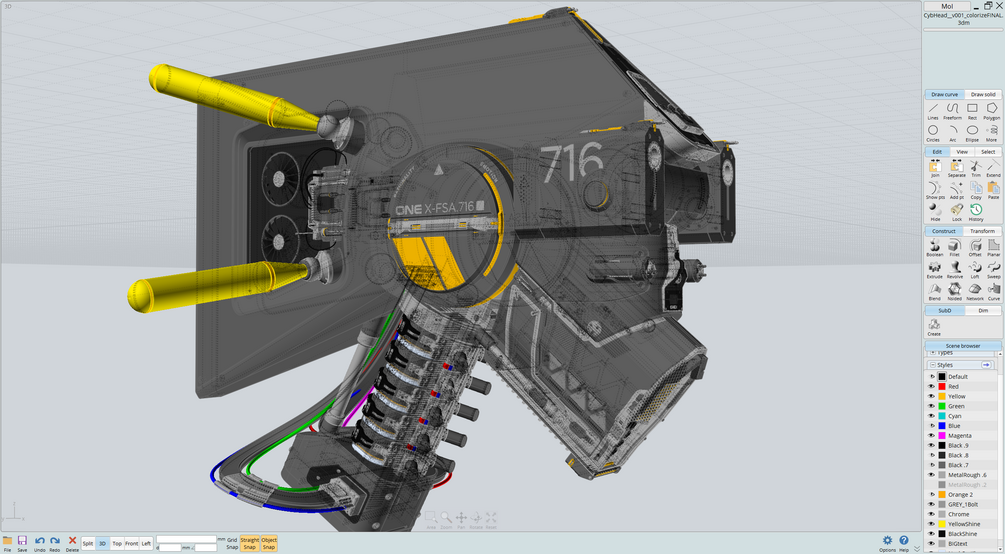The height and width of the screenshot is (554, 1005).
Task: Hide the Green style
Action: (931, 406)
